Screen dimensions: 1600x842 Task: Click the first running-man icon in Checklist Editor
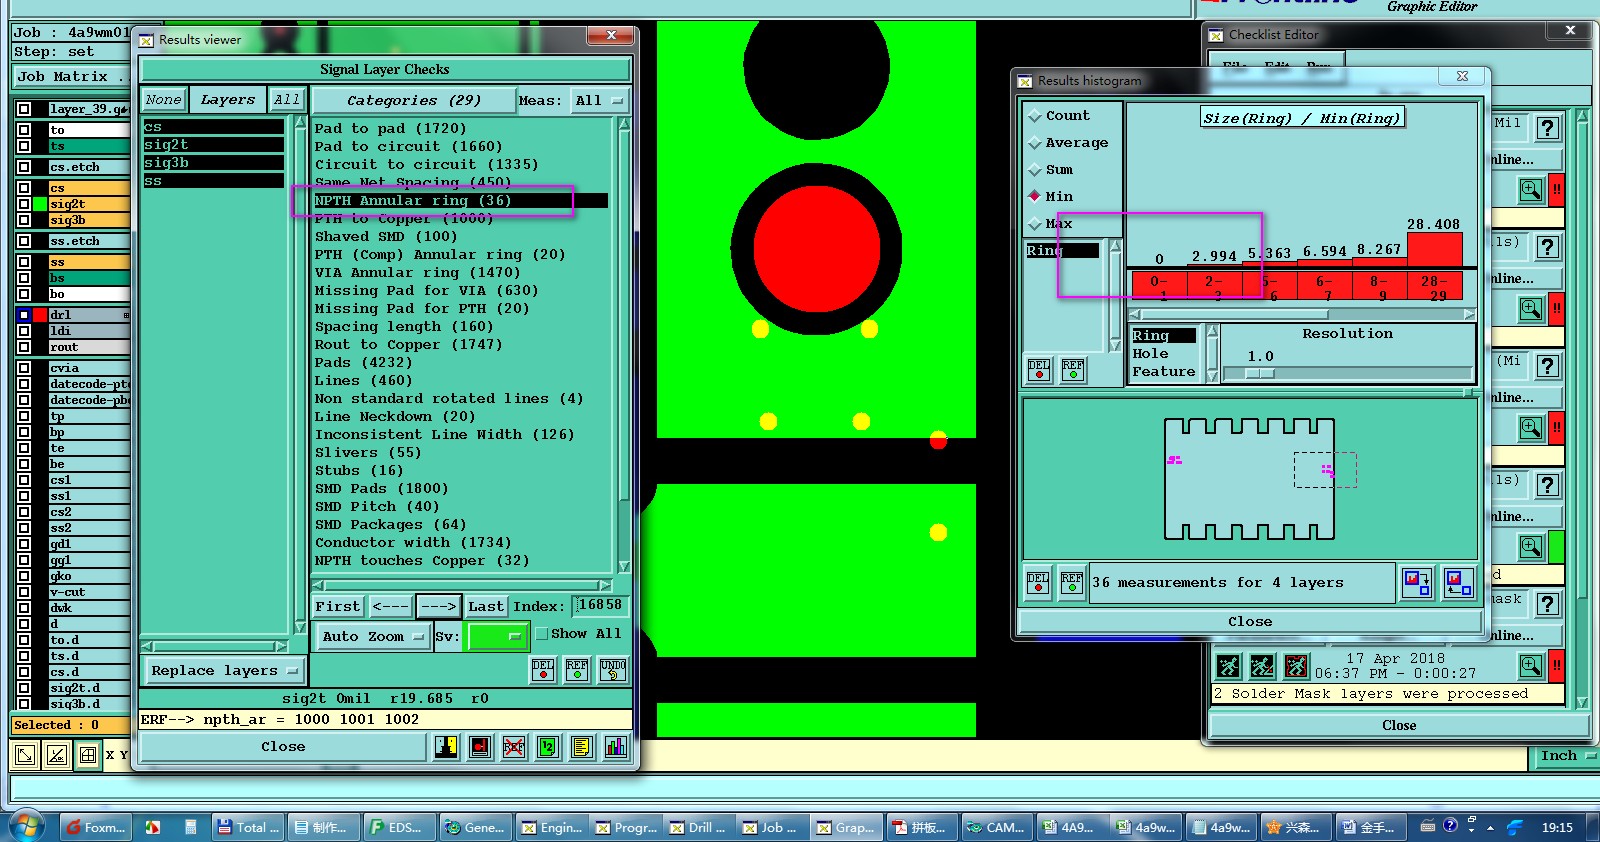[x=1228, y=666]
